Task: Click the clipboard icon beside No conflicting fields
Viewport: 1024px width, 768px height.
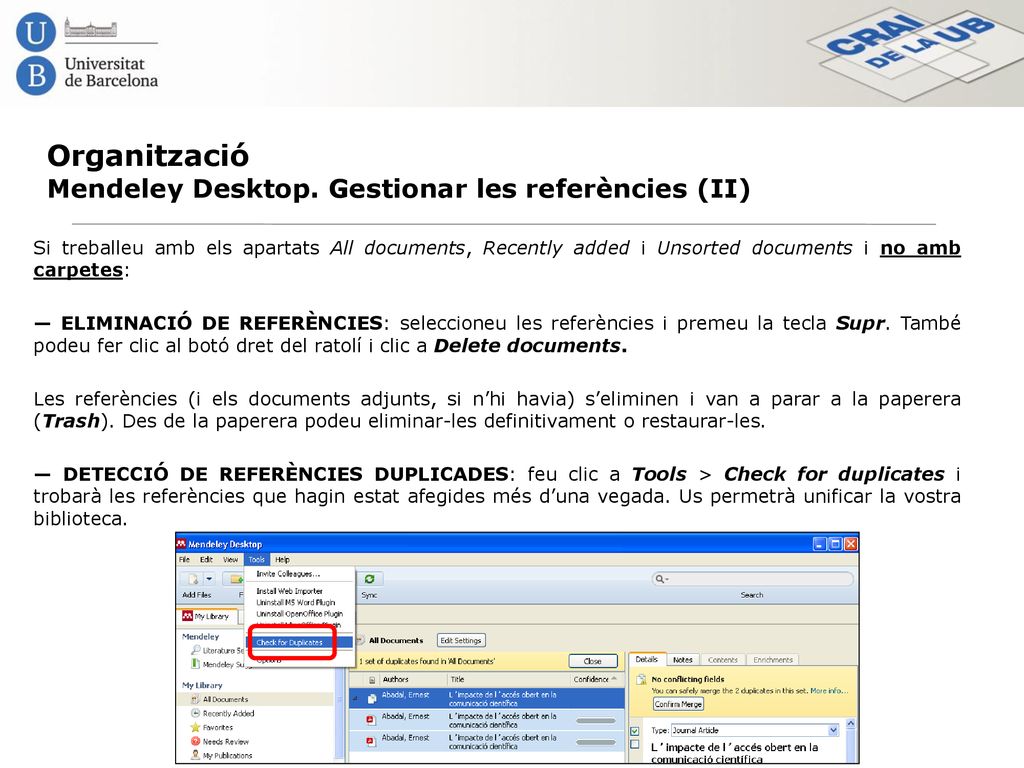Action: [x=642, y=680]
